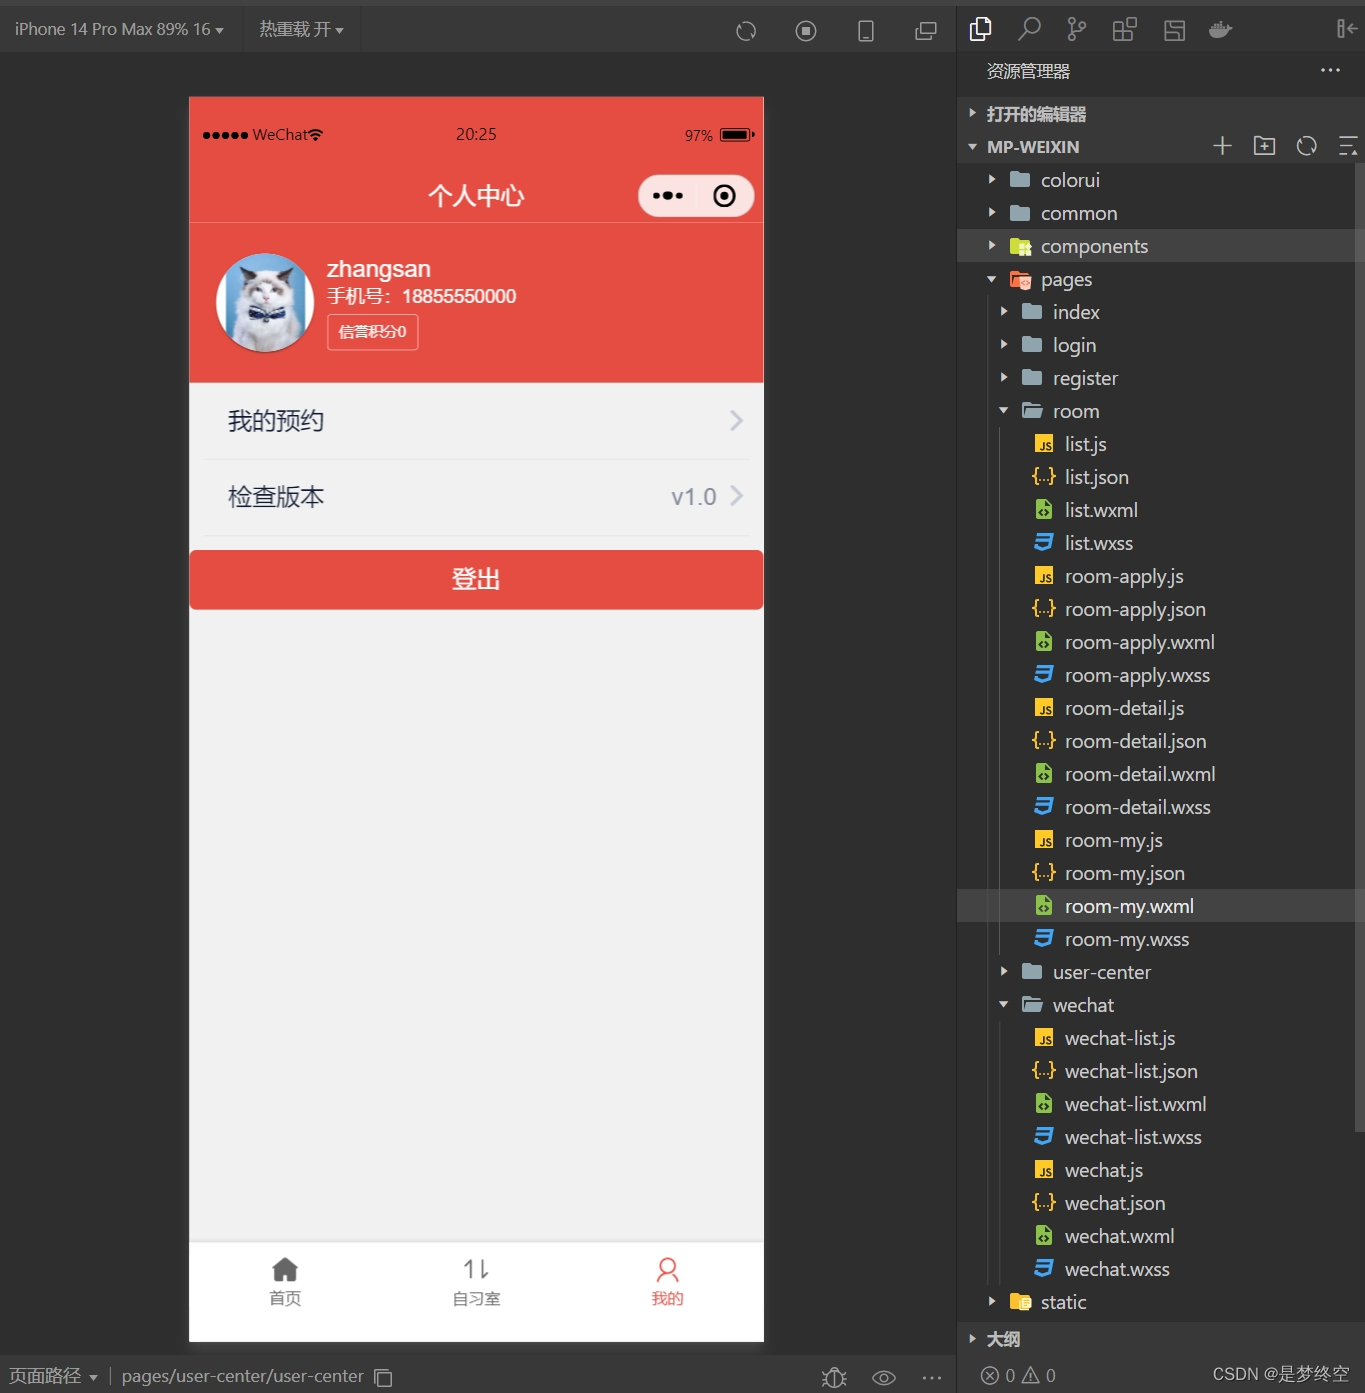Click the credit score badge
The width and height of the screenshot is (1365, 1393).
[x=372, y=332]
